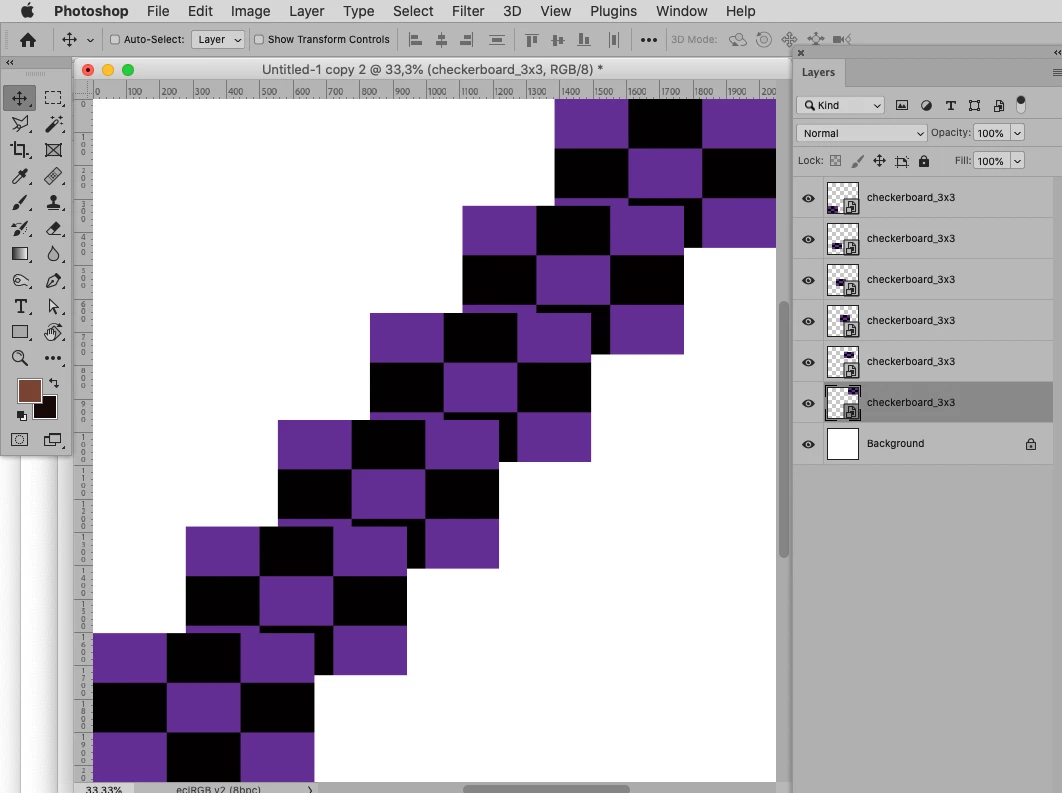
Task: Go to Photoshop Home screen
Action: tap(28, 40)
